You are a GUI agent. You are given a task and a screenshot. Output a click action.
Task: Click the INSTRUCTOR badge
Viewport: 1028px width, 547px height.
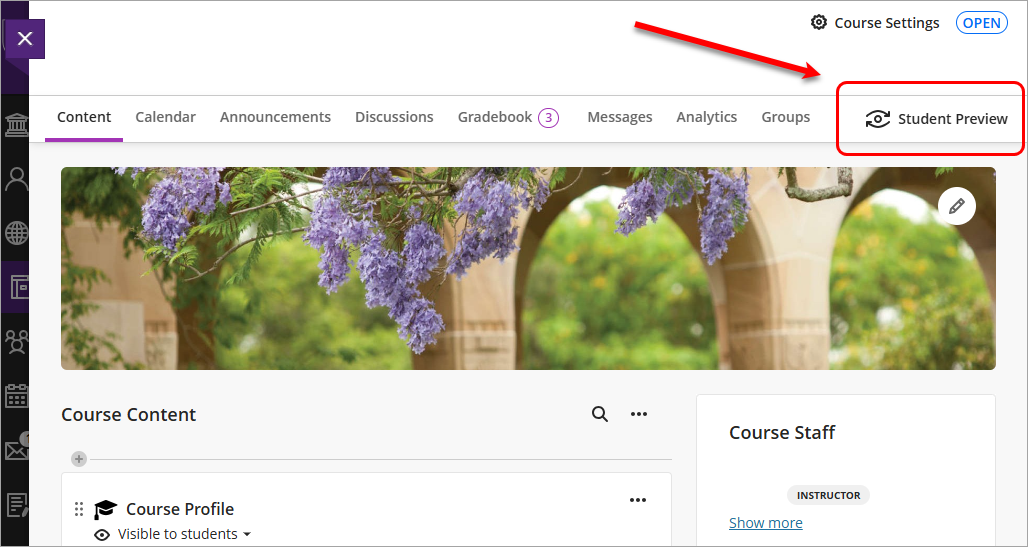coord(829,495)
